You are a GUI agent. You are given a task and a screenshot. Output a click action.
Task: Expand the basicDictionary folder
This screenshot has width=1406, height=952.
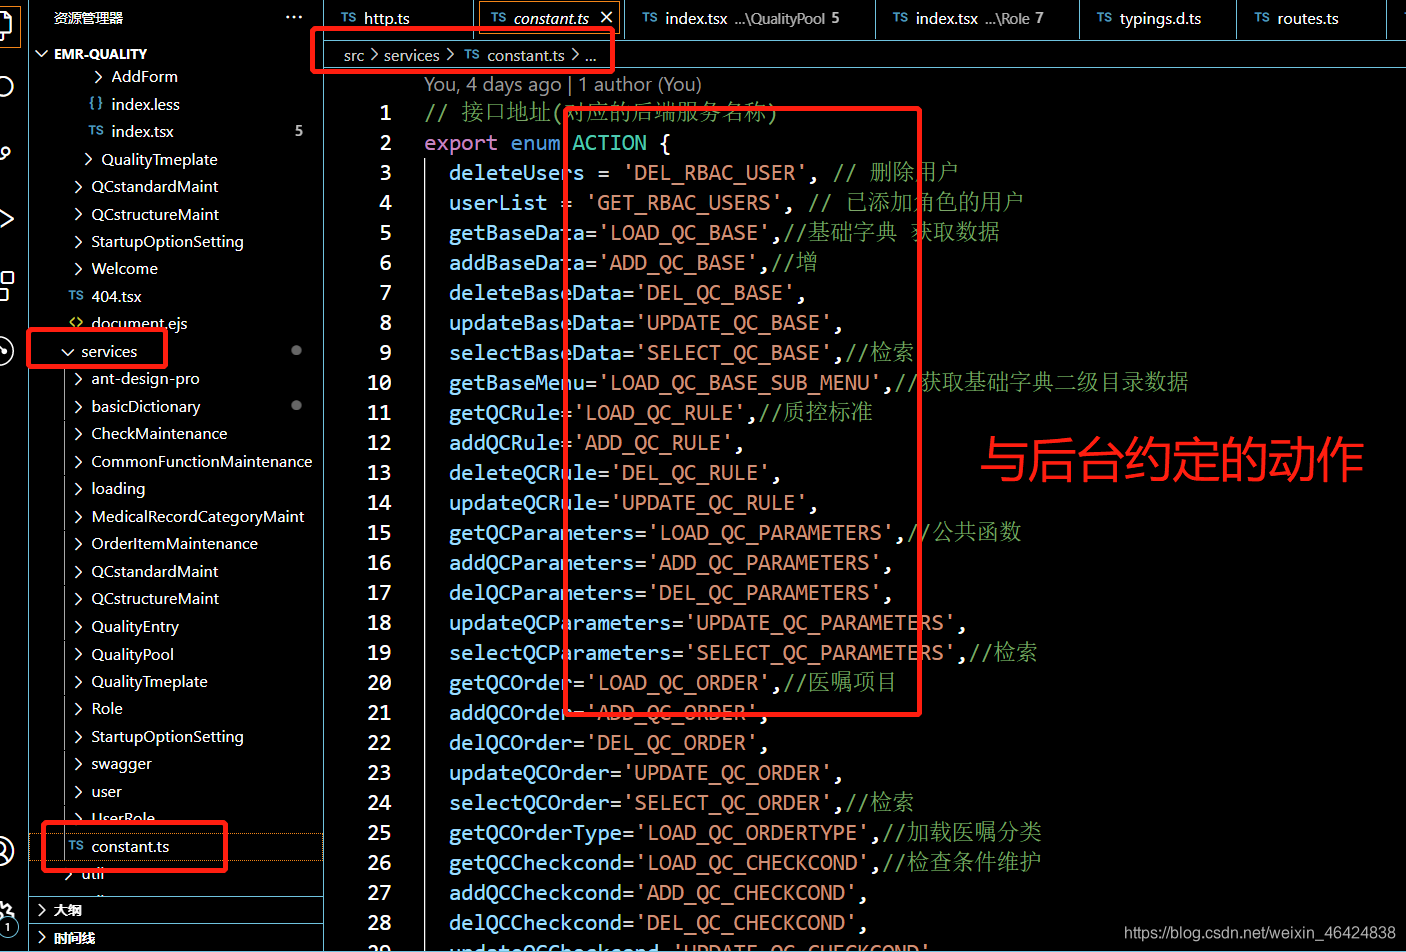coord(145,406)
